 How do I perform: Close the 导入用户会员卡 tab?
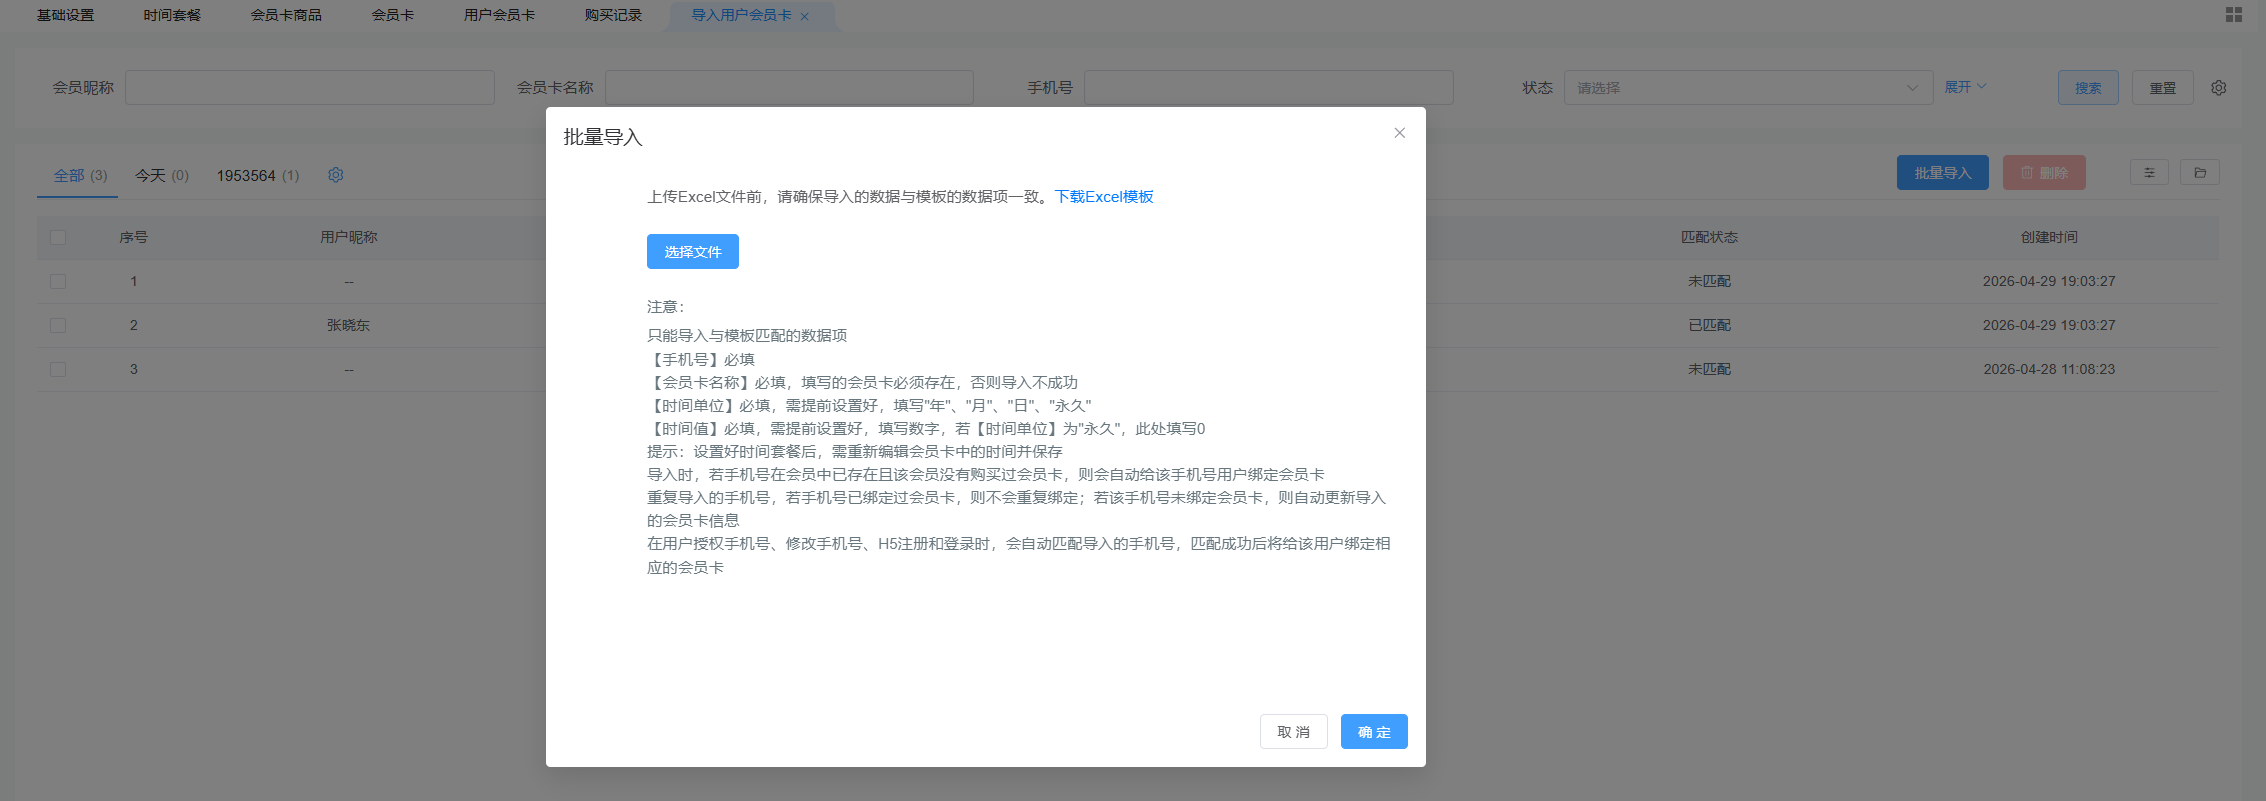[x=804, y=16]
